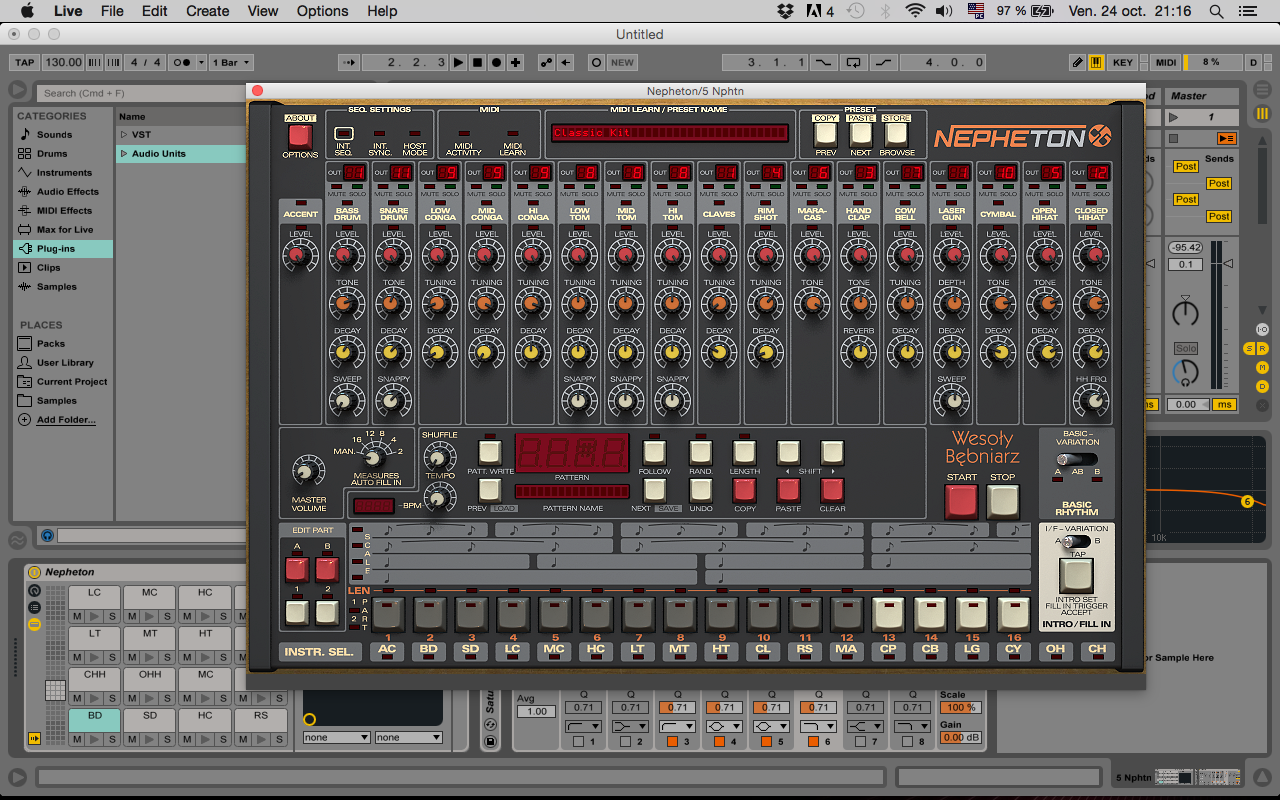
Task: Adjust the MASTER VOLUME knob in Nepheton
Action: click(308, 470)
